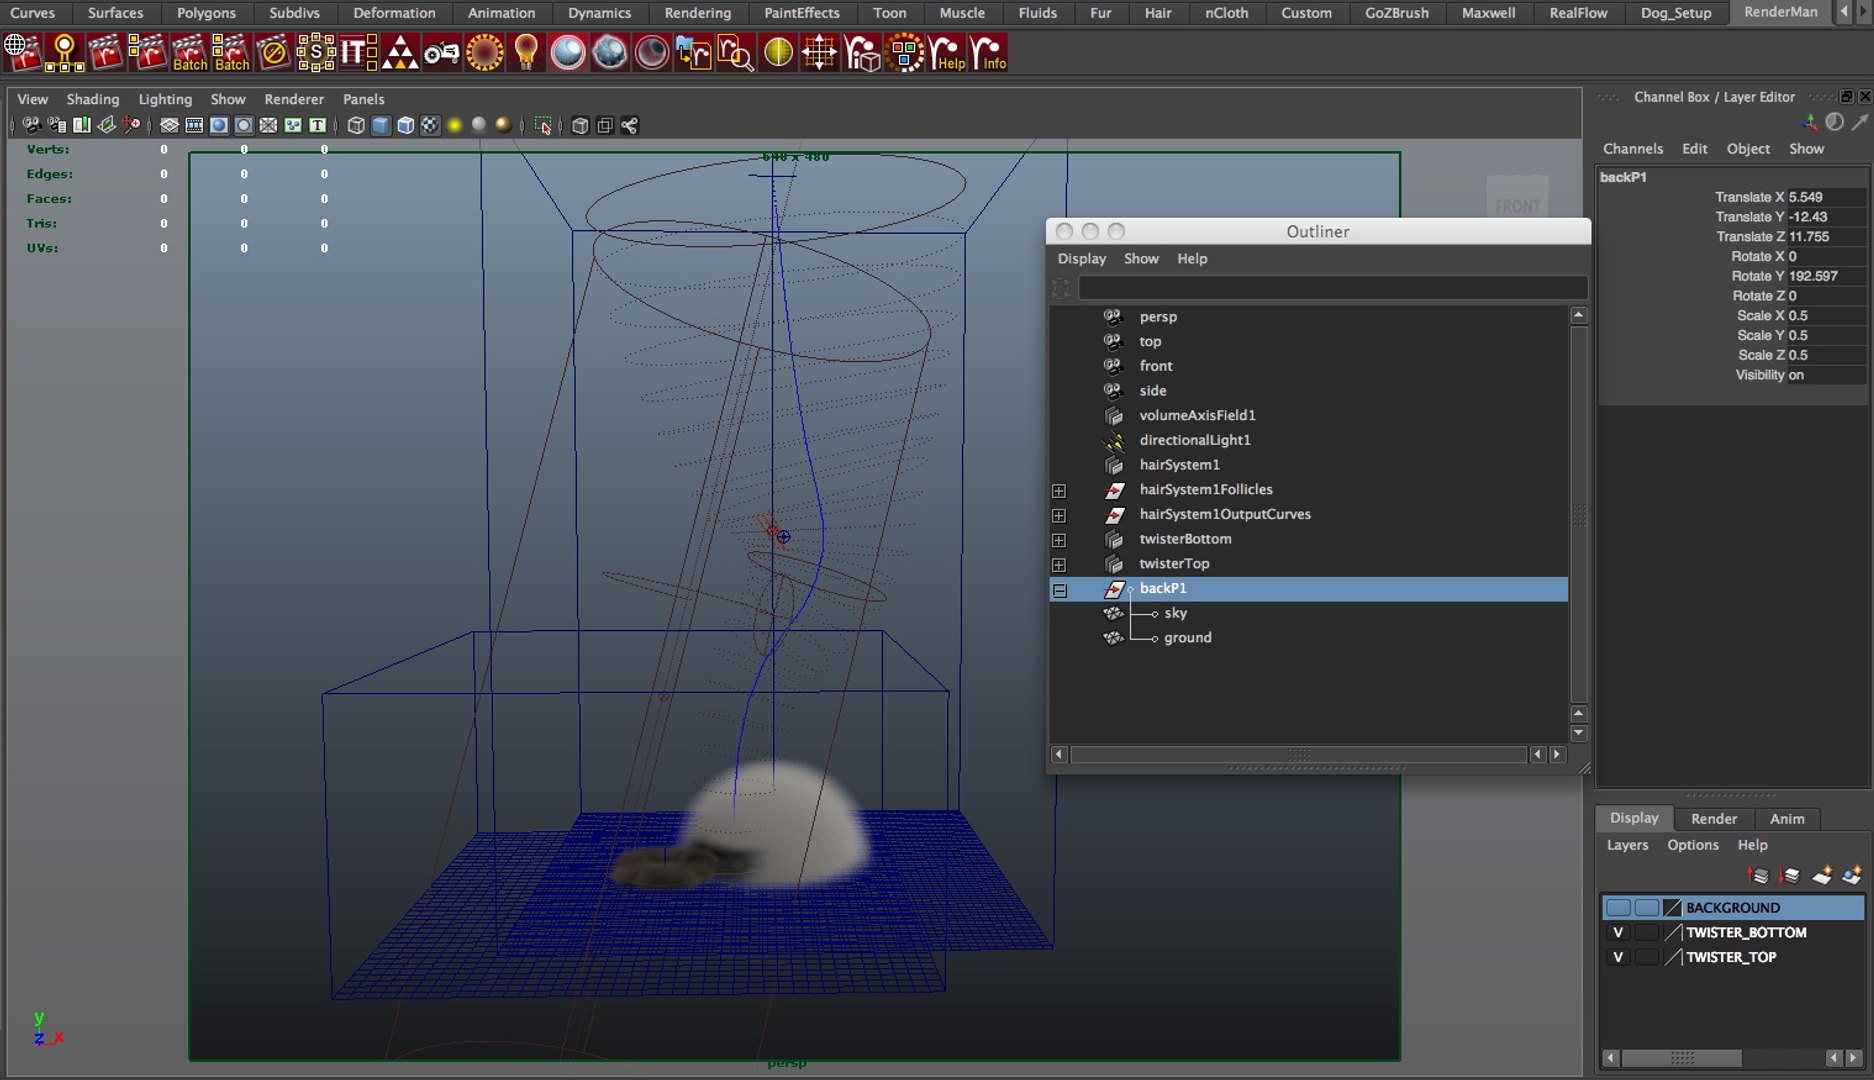The image size is (1874, 1080).
Task: Open Channels menu in Channel Box
Action: pyautogui.click(x=1633, y=148)
